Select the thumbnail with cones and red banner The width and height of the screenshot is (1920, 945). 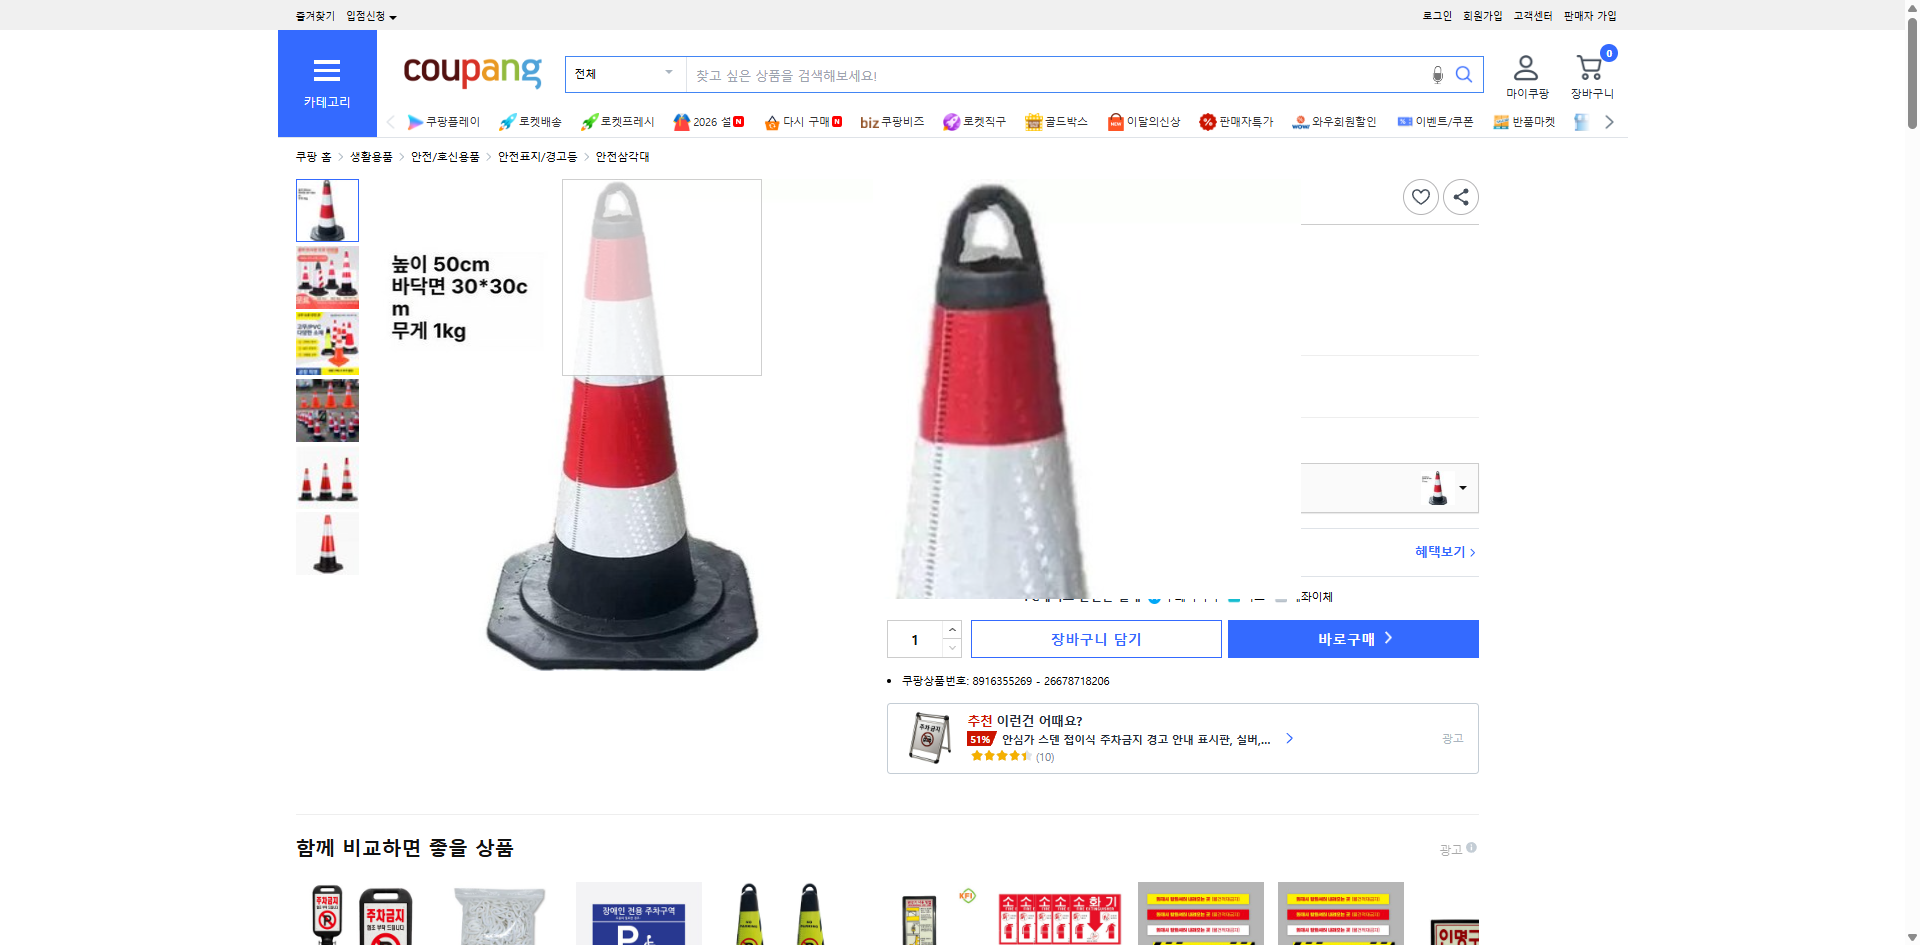point(327,277)
